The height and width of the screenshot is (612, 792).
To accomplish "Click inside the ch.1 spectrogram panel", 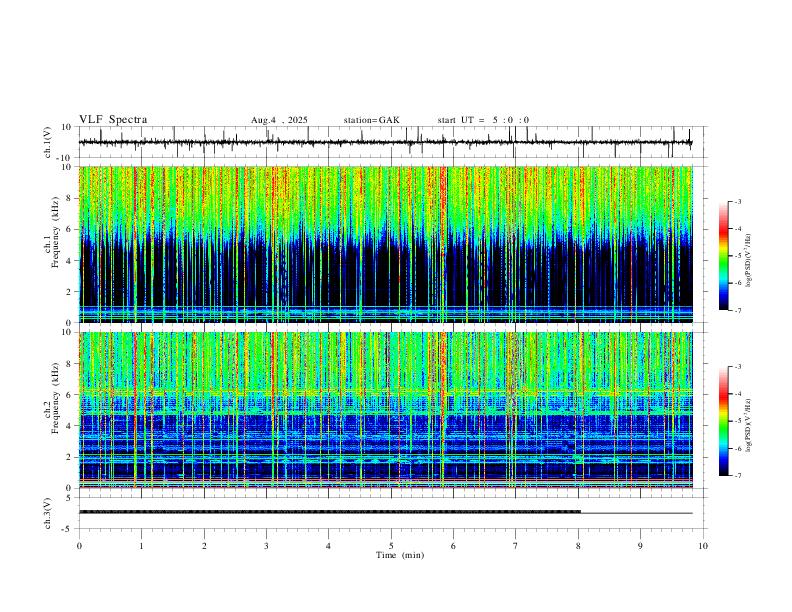I will pos(385,244).
